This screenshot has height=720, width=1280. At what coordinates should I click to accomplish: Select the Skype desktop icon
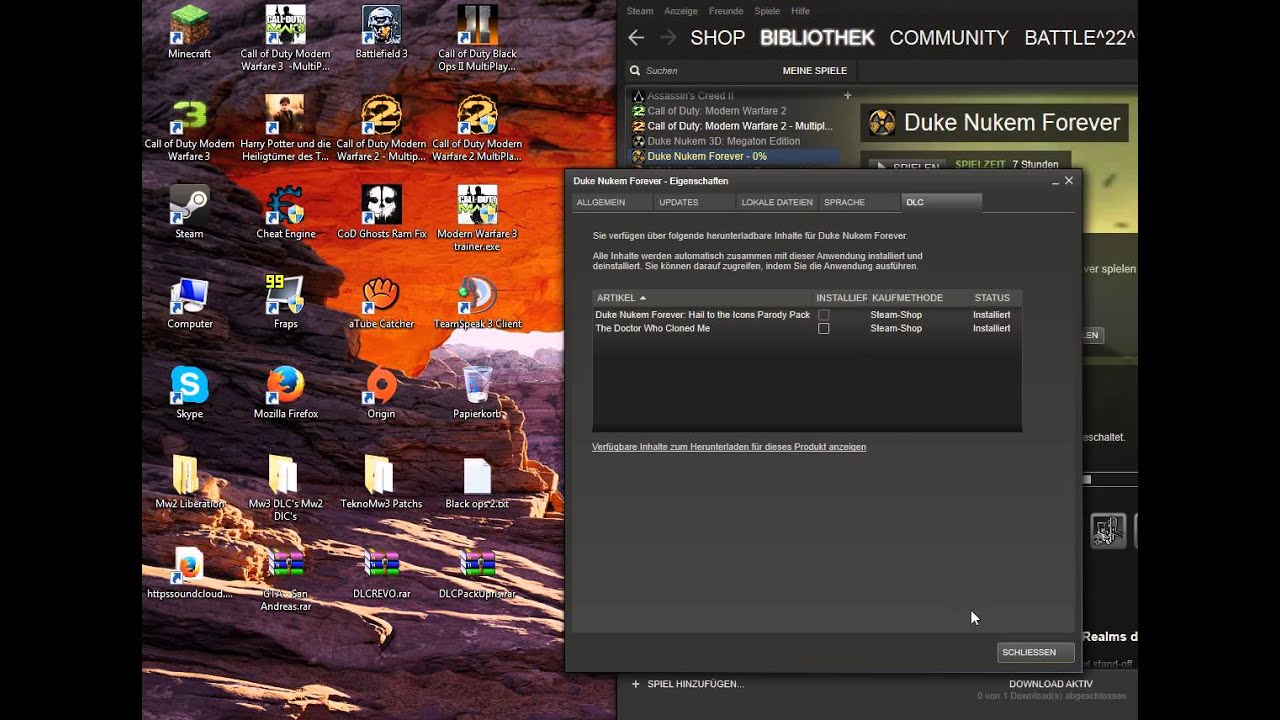(x=189, y=393)
